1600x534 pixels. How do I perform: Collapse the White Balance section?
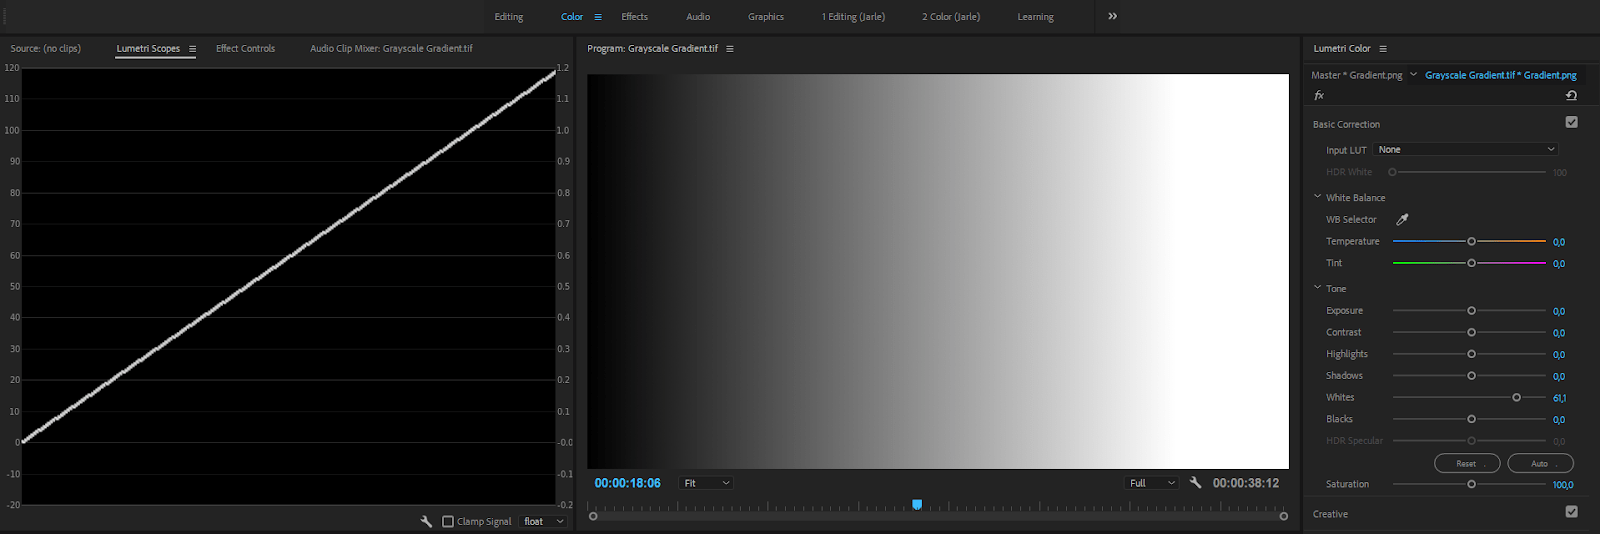[1317, 197]
